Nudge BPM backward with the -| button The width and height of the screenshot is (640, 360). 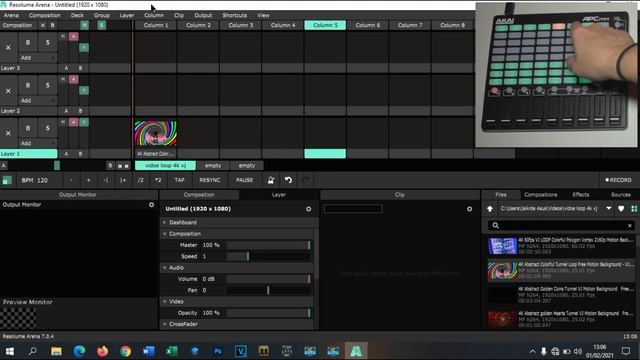pos(106,180)
